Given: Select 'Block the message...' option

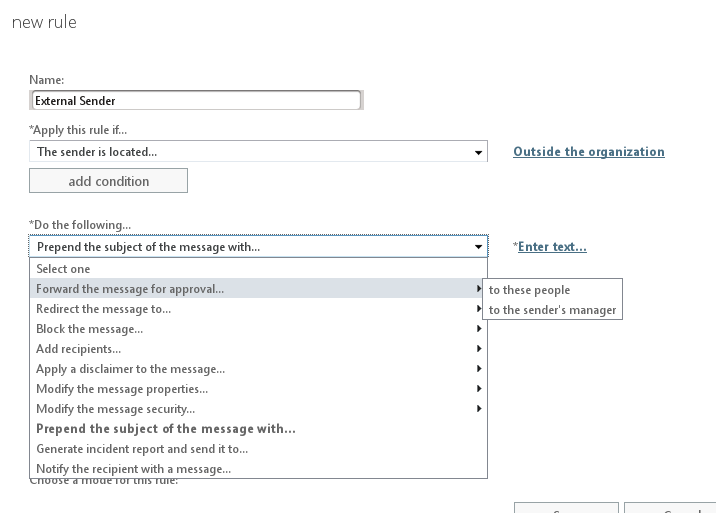Looking at the screenshot, I should click(258, 329).
